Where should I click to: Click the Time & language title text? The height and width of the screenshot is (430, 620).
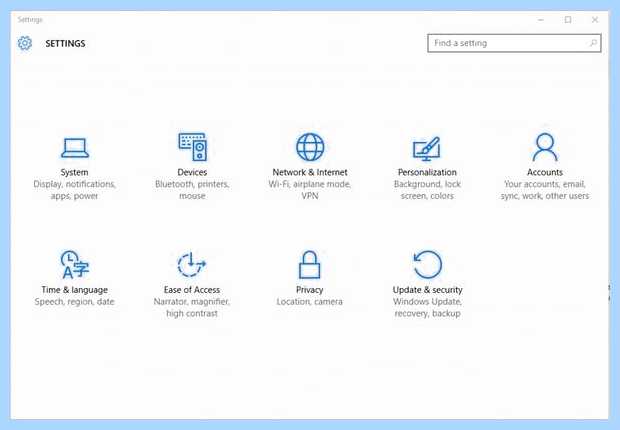point(75,290)
